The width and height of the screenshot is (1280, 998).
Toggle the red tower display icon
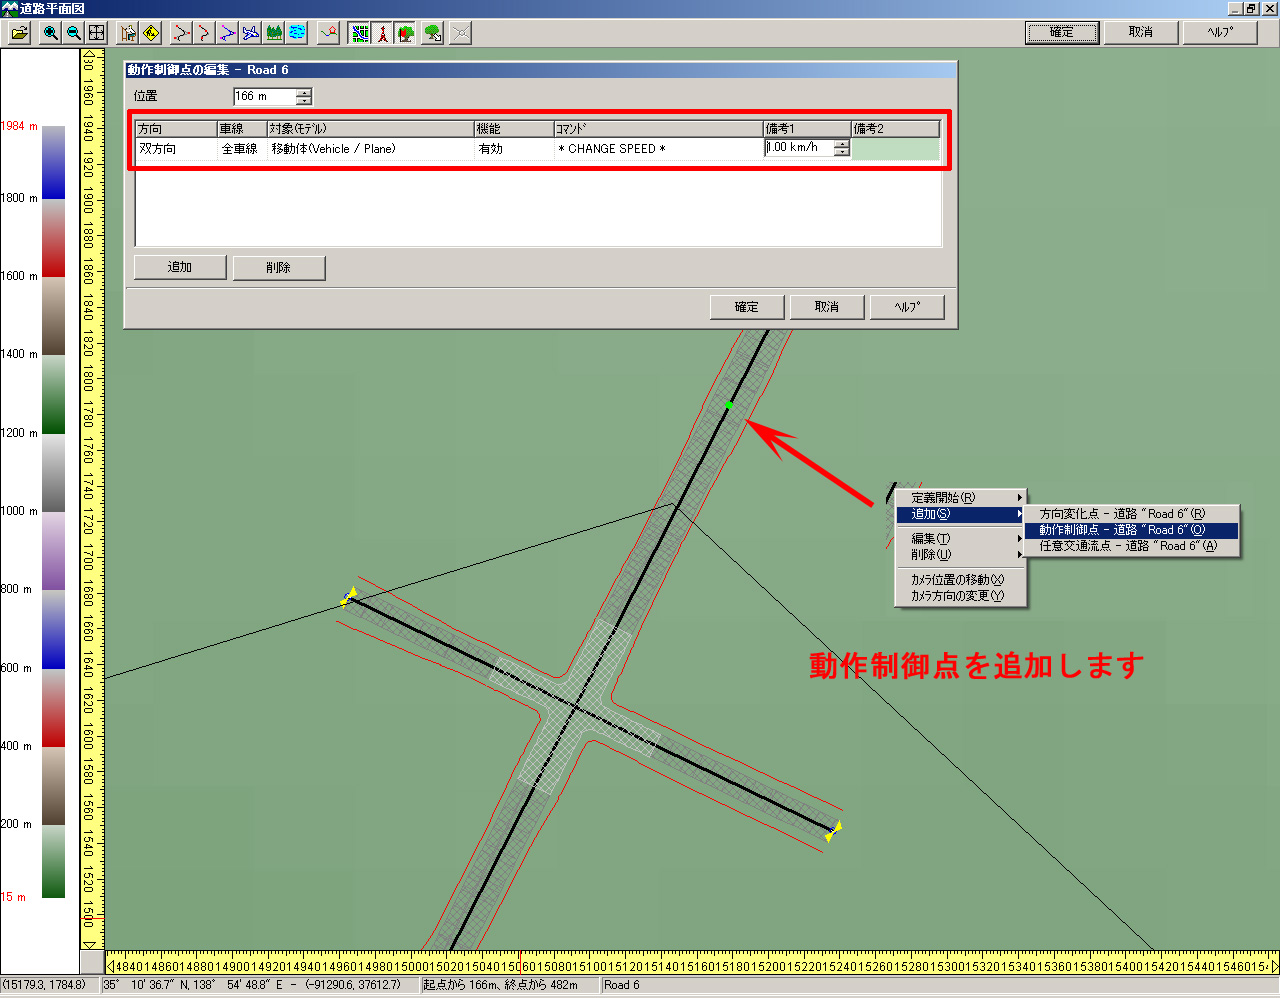[382, 33]
